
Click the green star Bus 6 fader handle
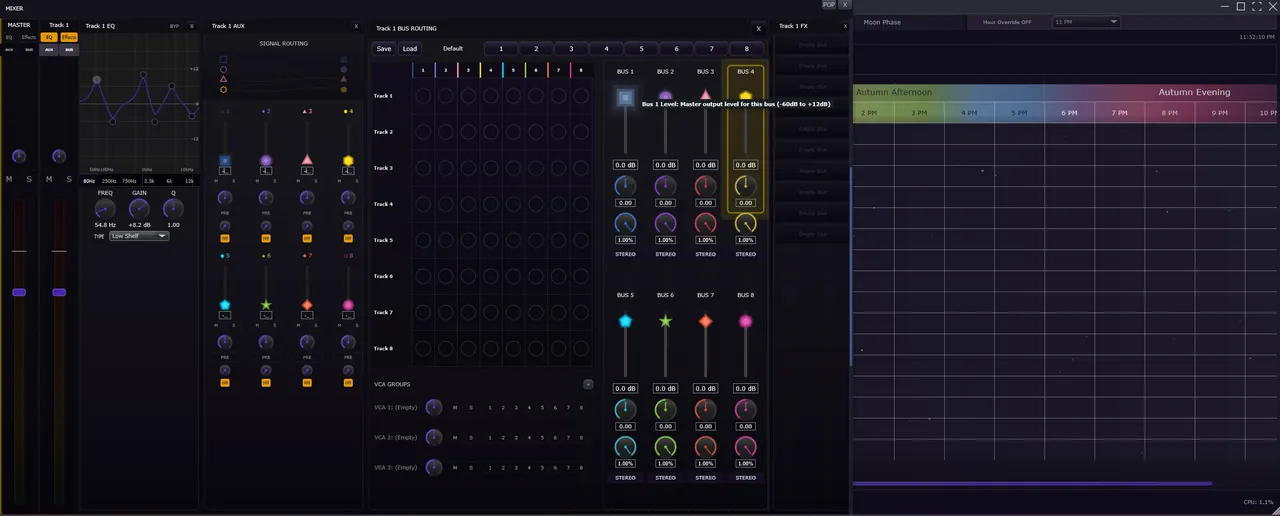(x=665, y=321)
